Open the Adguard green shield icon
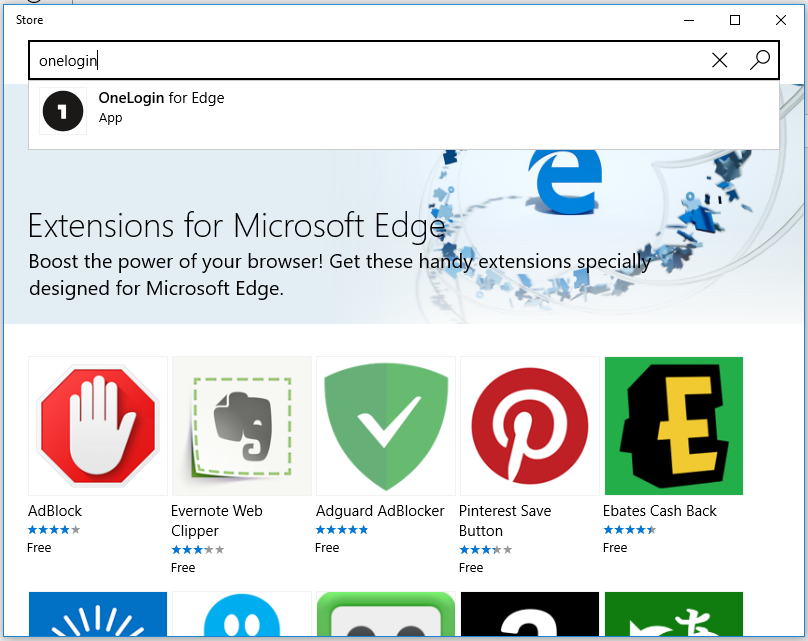This screenshot has width=808, height=641. pyautogui.click(x=386, y=426)
